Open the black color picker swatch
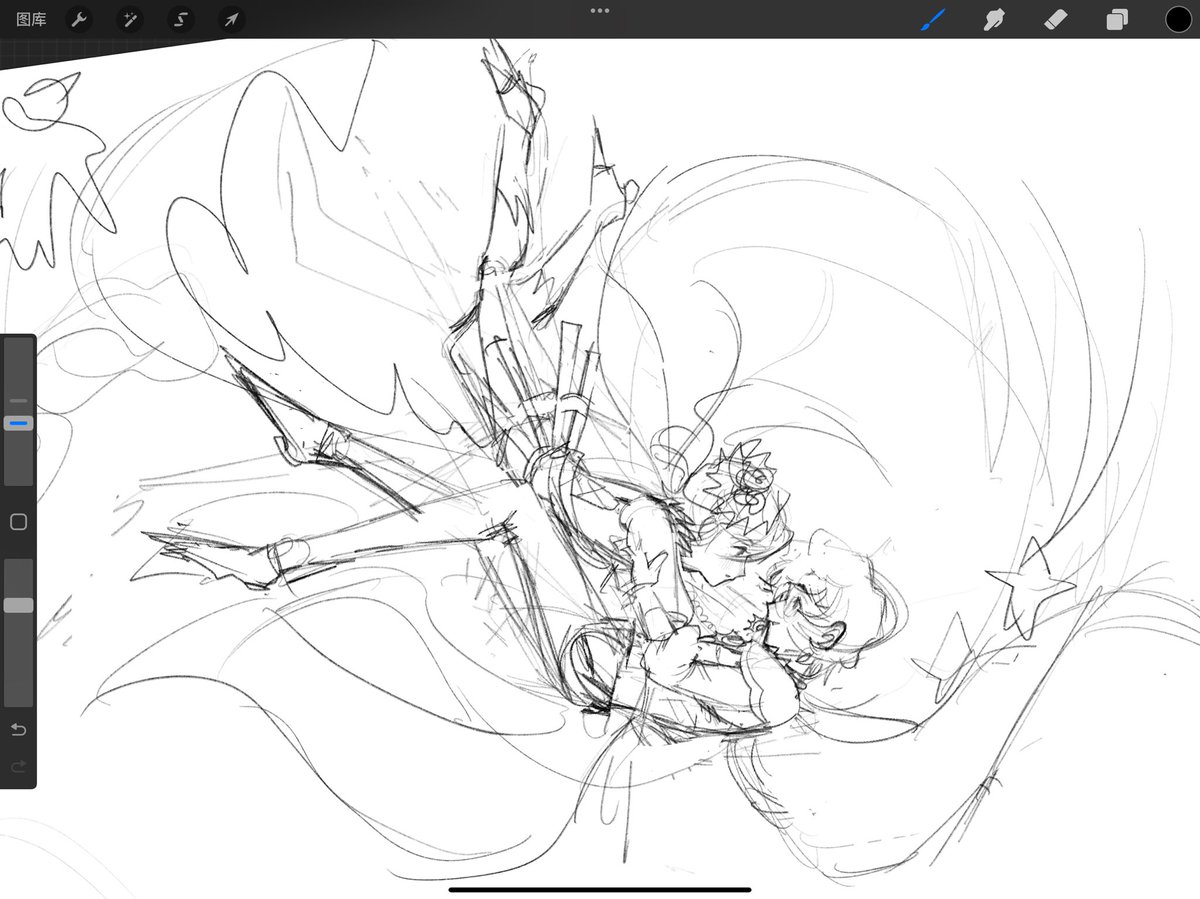 1178,19
